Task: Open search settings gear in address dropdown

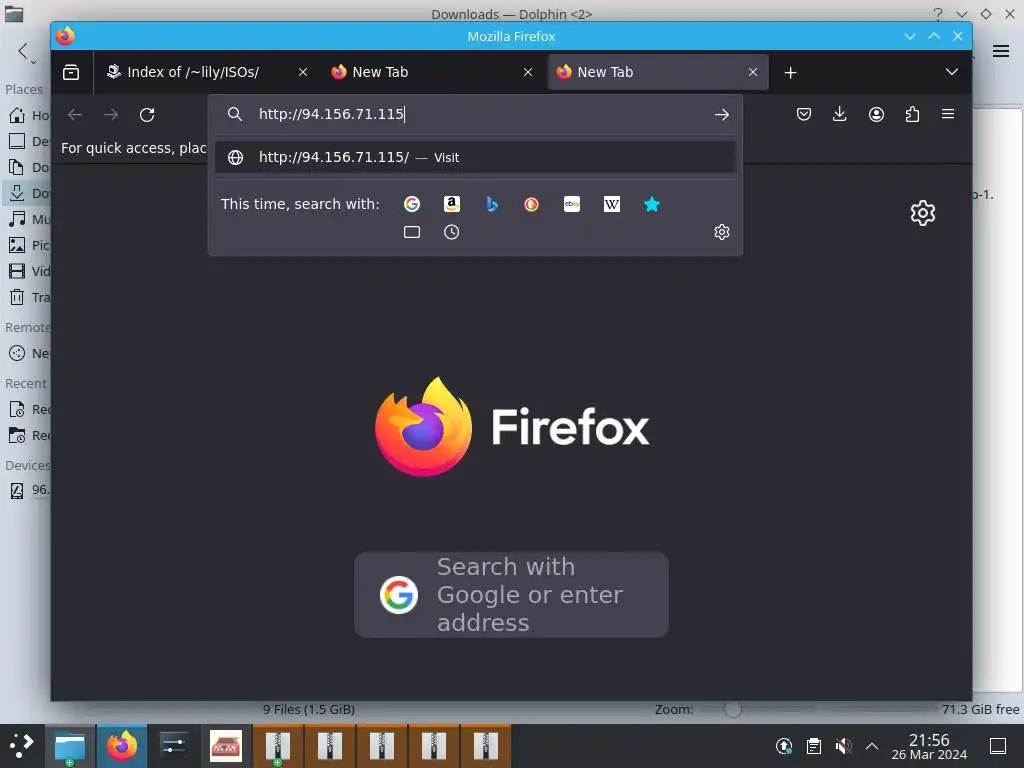Action: tap(722, 232)
